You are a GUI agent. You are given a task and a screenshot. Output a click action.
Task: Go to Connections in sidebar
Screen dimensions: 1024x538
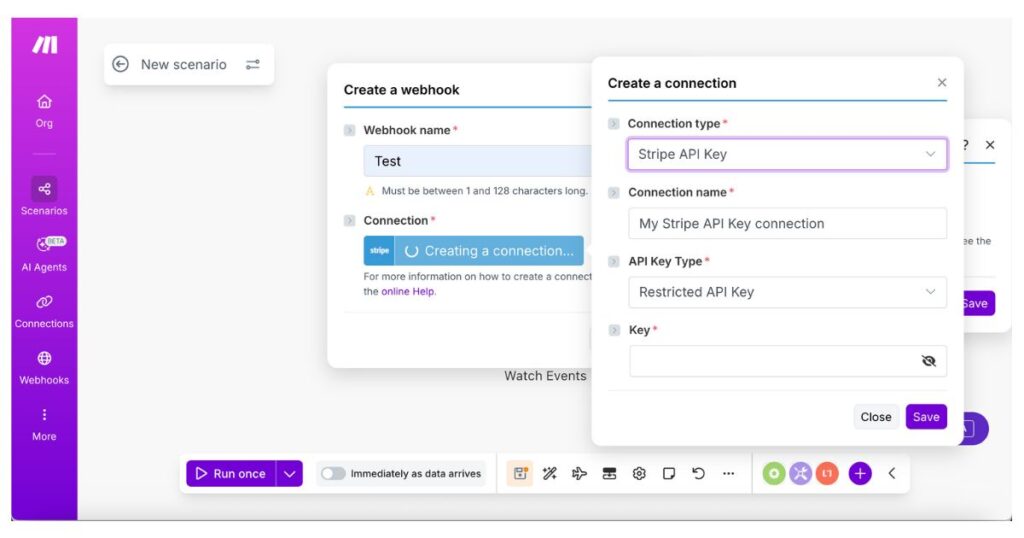(x=44, y=311)
